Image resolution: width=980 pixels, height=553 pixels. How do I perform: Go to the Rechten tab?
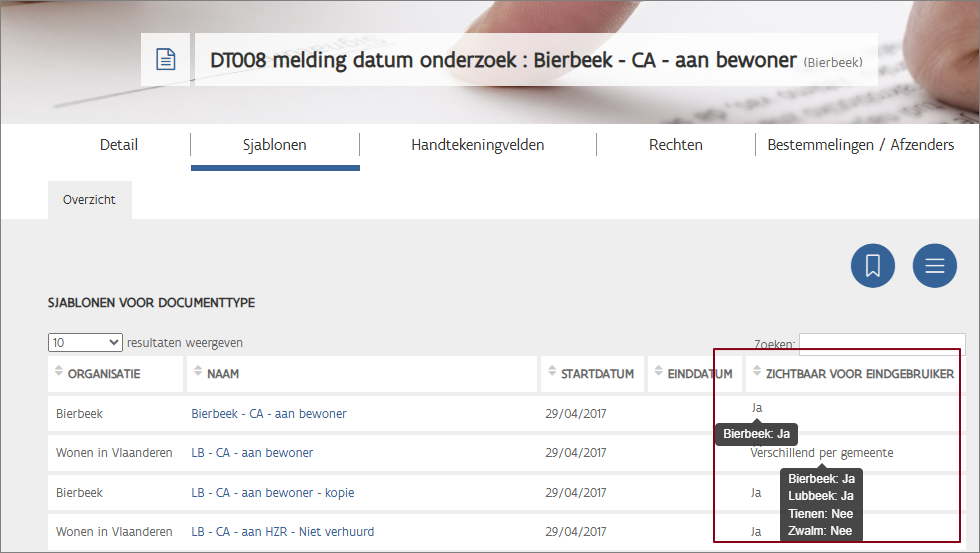(675, 145)
